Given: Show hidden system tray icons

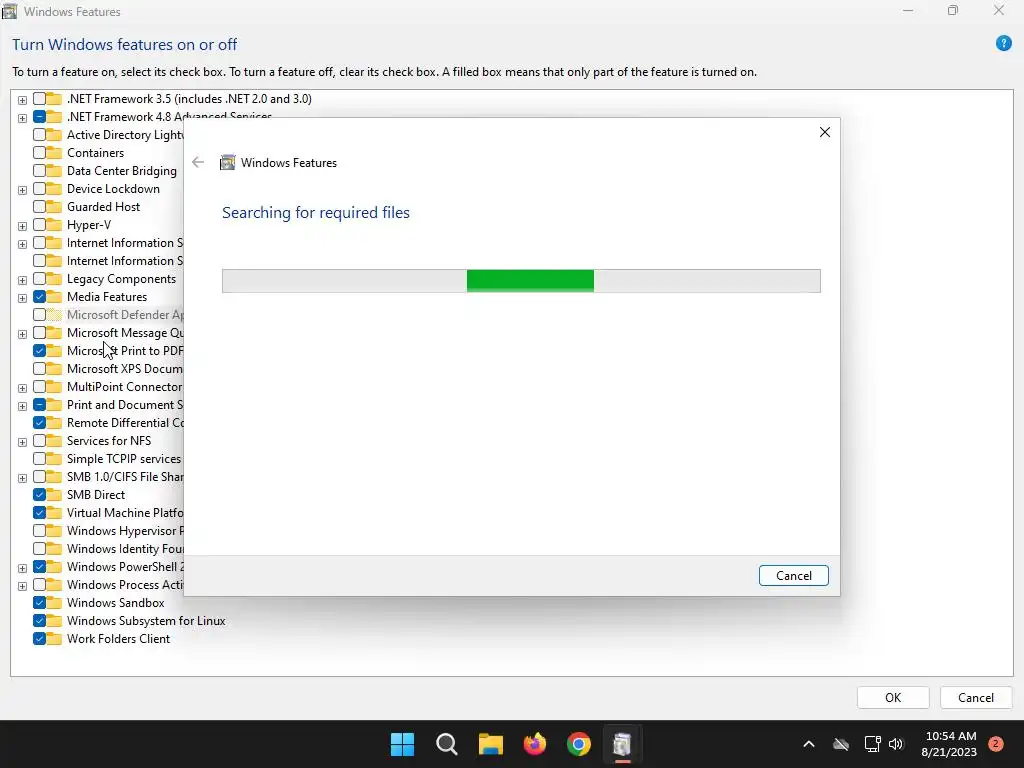Looking at the screenshot, I should tap(808, 744).
